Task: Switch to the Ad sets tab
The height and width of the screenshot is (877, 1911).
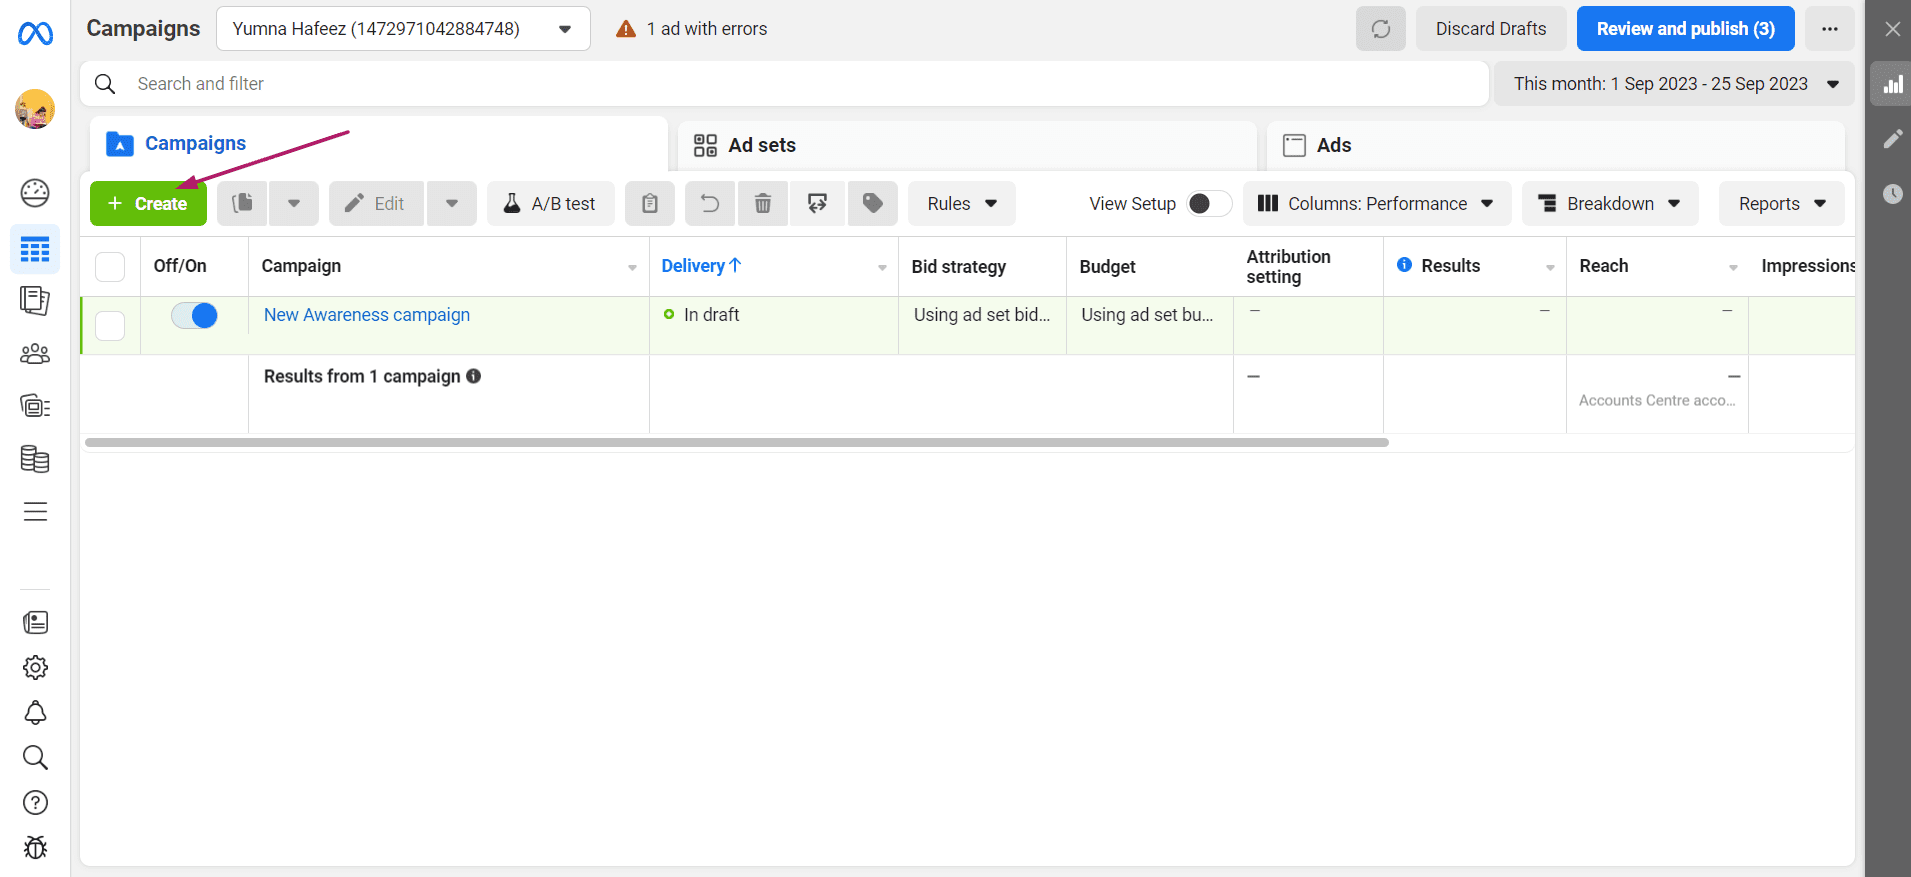Action: 761,146
